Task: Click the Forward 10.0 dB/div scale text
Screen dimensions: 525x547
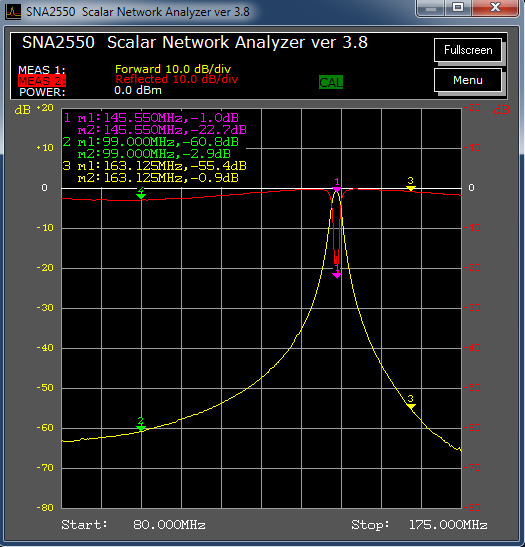Action: pos(173,69)
